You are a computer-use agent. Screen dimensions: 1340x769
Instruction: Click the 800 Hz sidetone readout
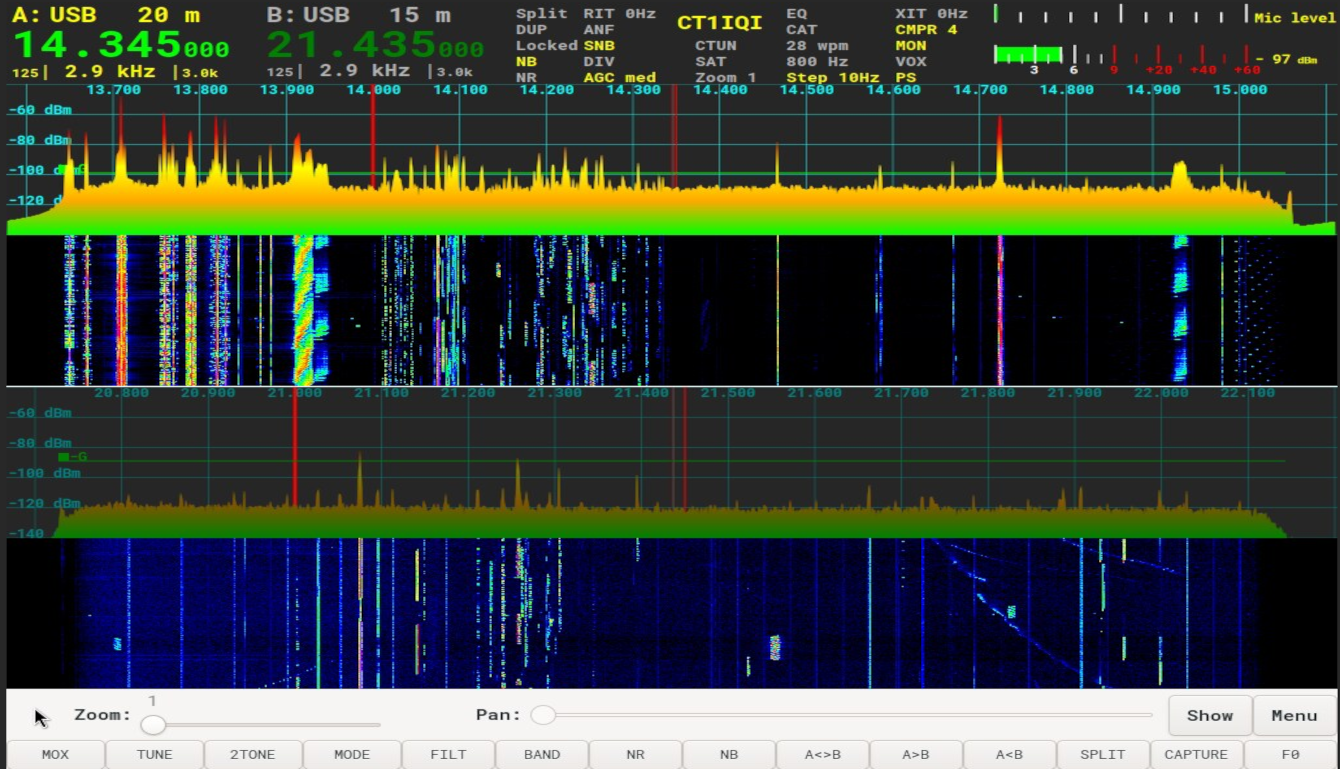click(816, 61)
